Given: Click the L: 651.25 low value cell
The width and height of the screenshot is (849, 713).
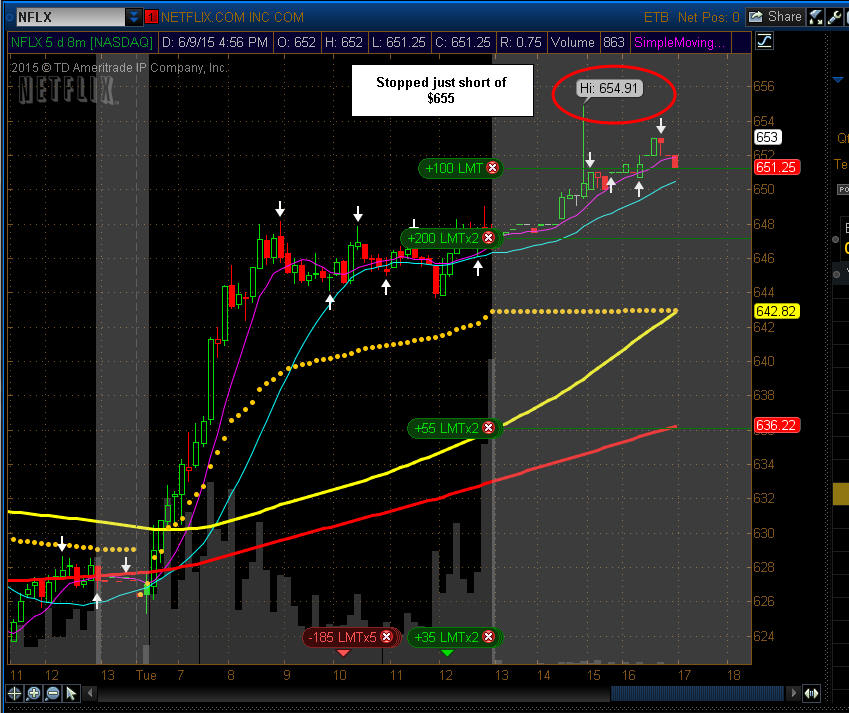Looking at the screenshot, I should click(x=399, y=42).
